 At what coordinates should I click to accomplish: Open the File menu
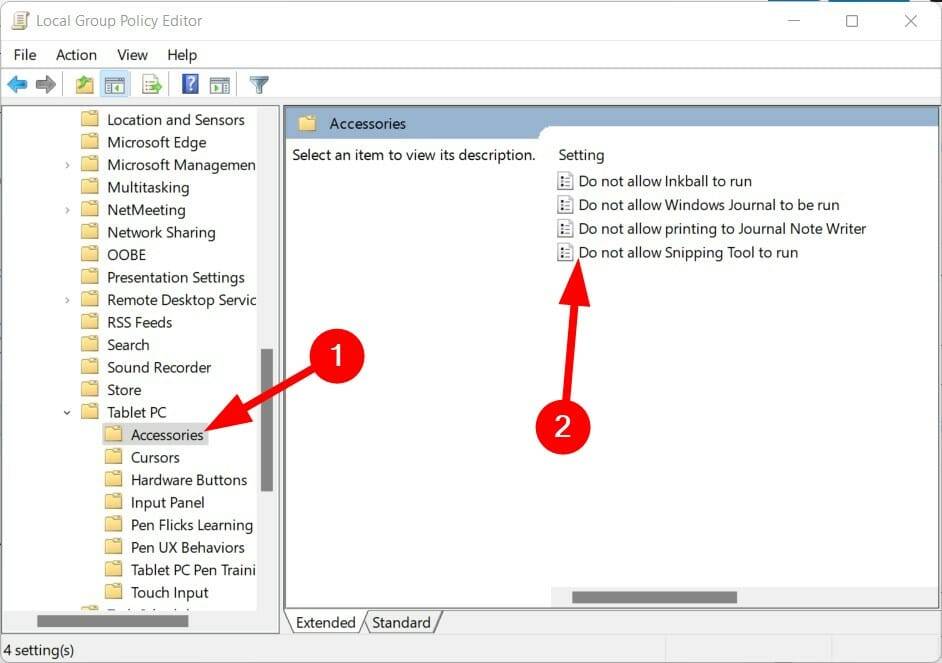click(x=25, y=55)
